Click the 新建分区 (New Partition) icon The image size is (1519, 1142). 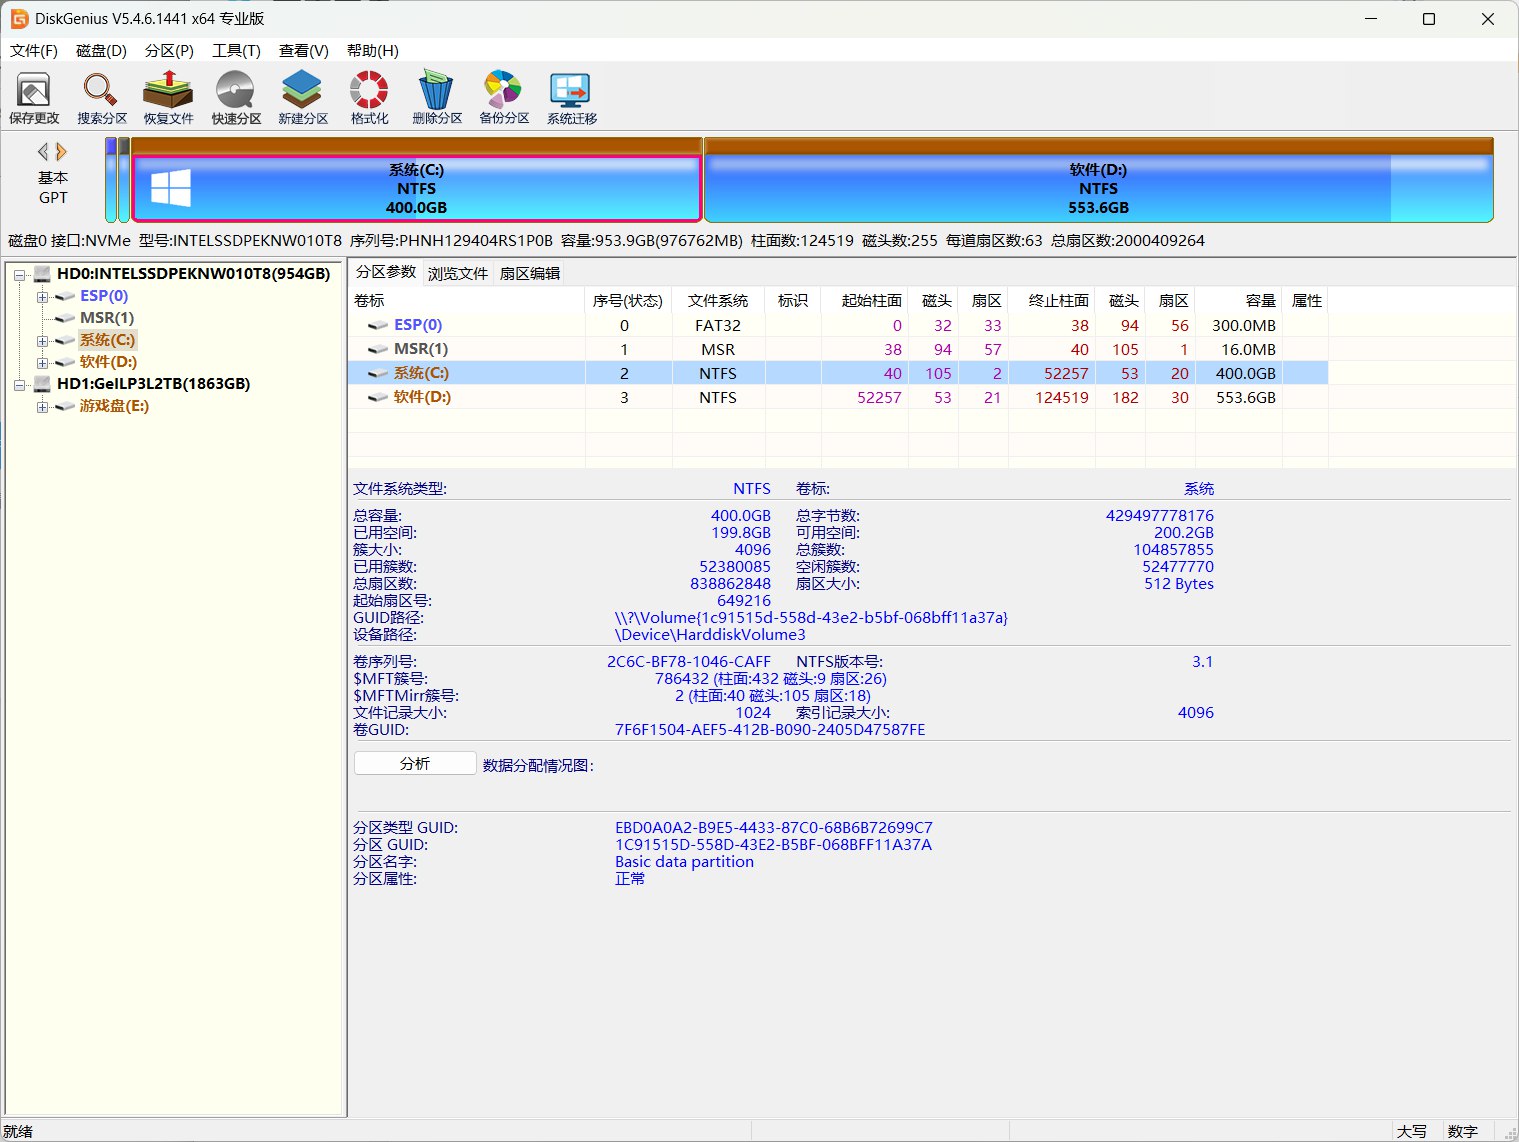click(x=301, y=96)
